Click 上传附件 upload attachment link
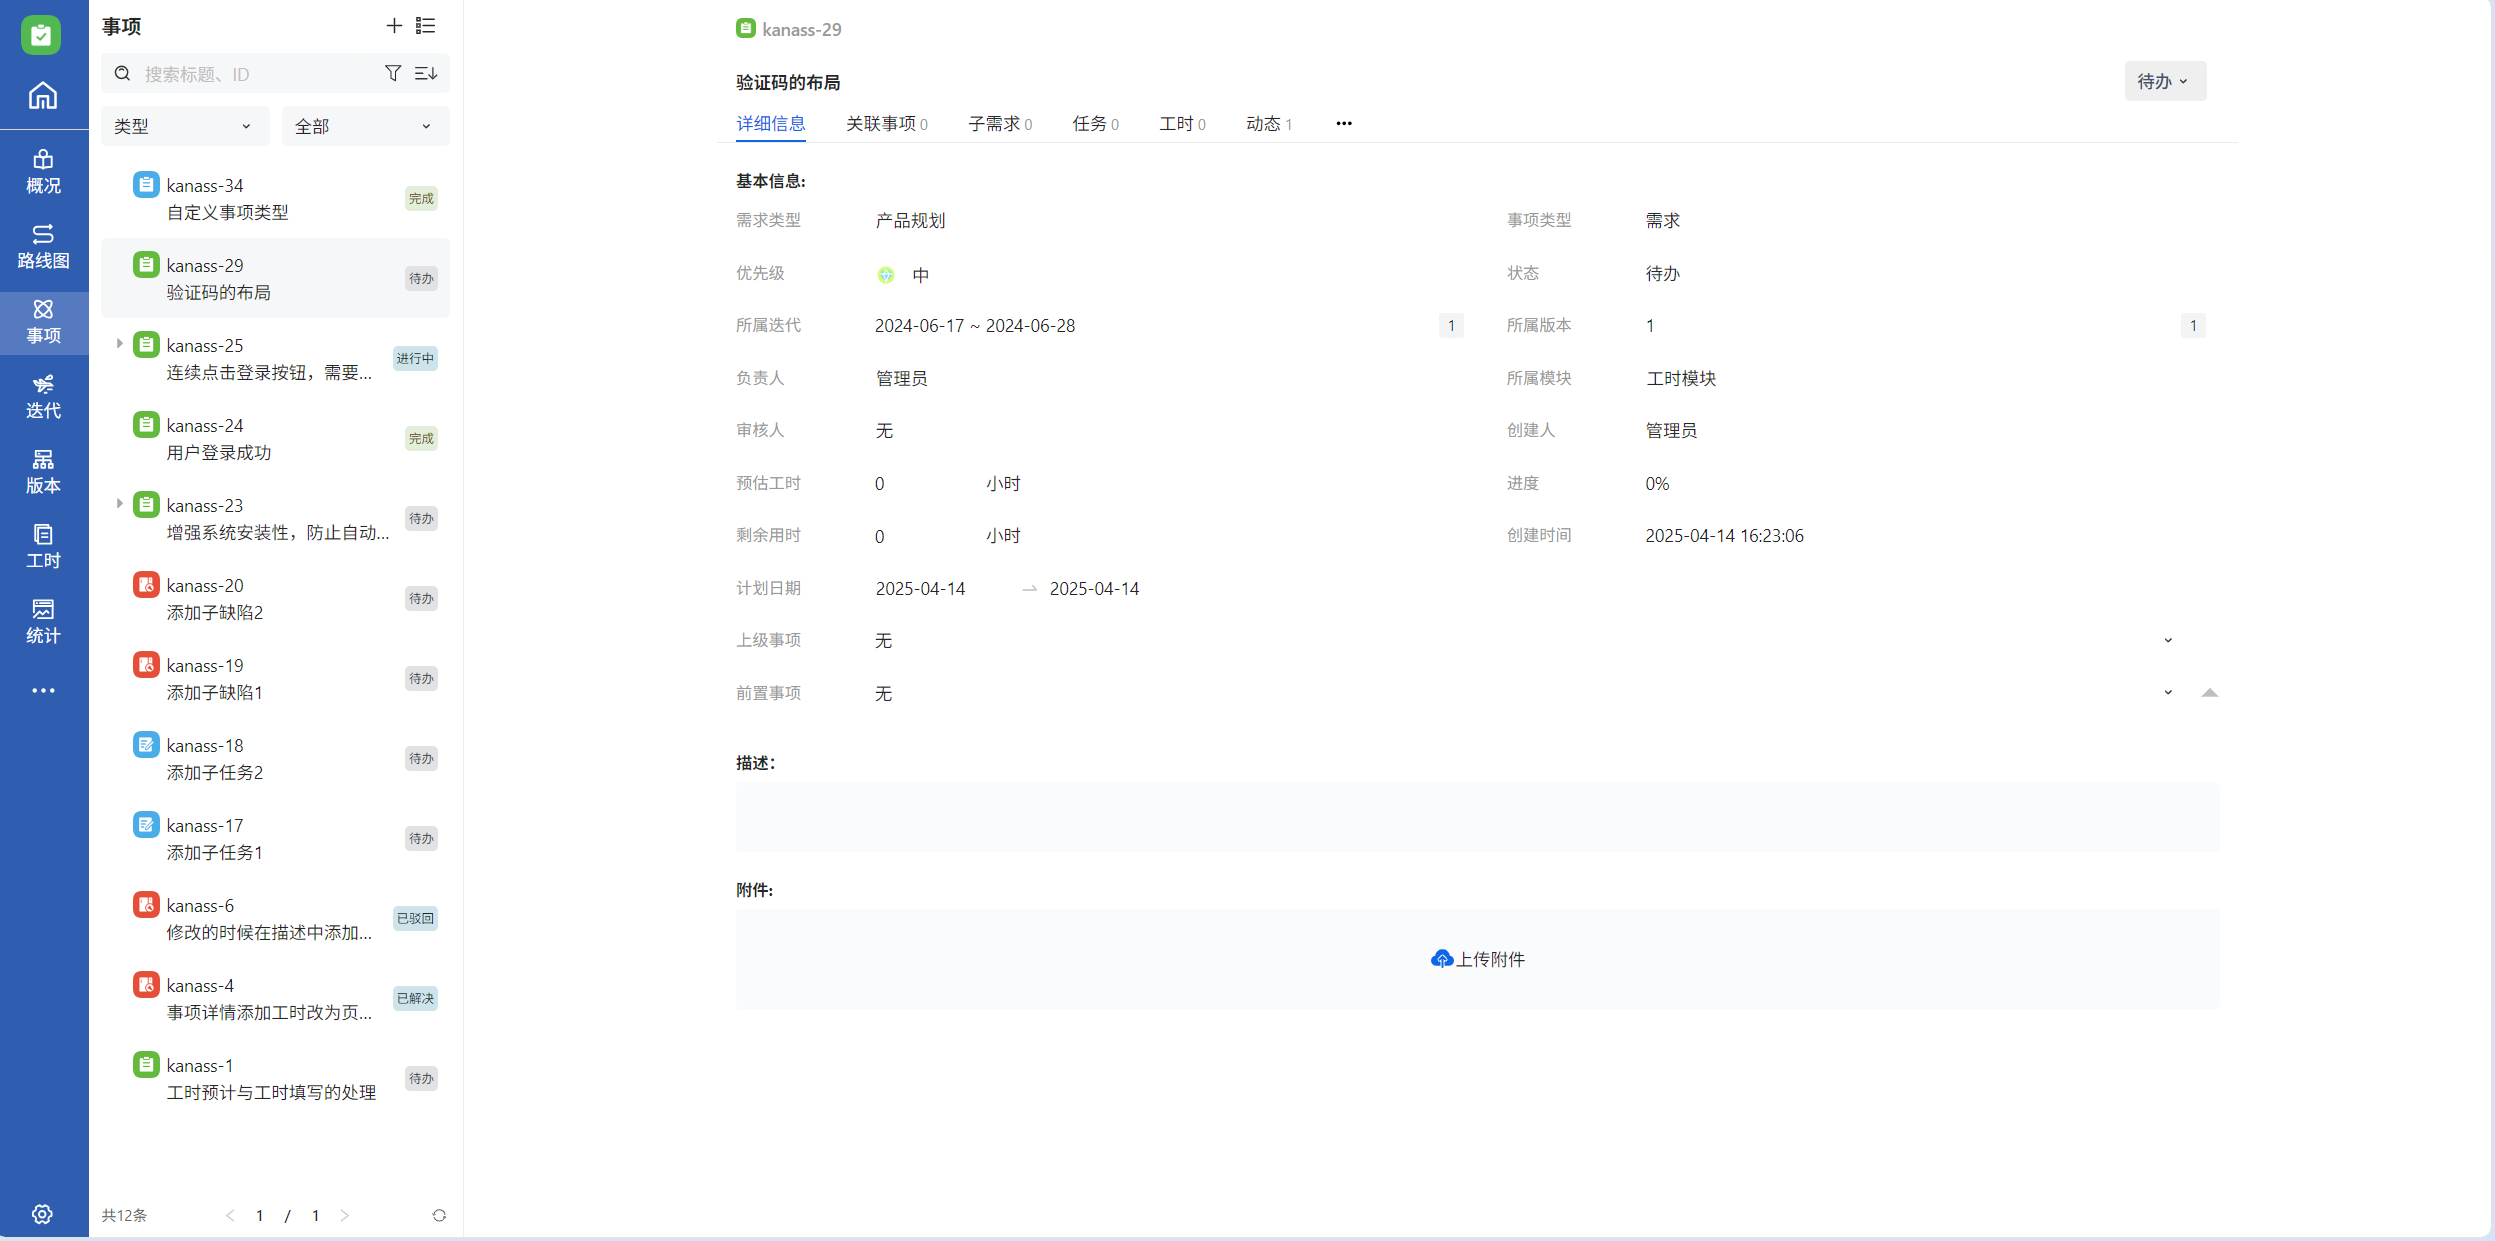The width and height of the screenshot is (2495, 1241). [x=1478, y=959]
